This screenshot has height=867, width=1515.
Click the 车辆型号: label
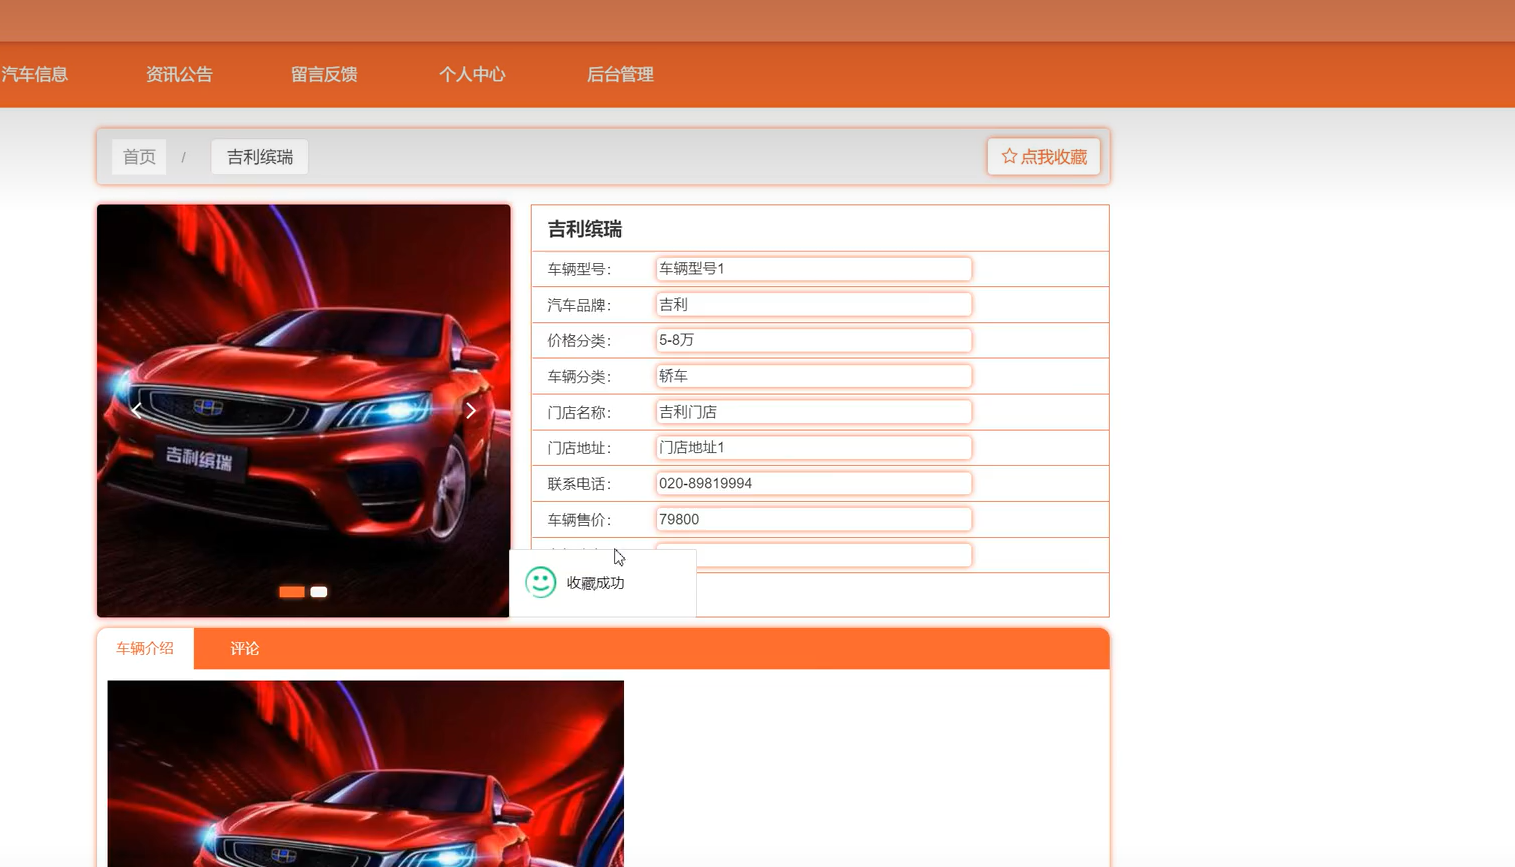click(x=579, y=269)
